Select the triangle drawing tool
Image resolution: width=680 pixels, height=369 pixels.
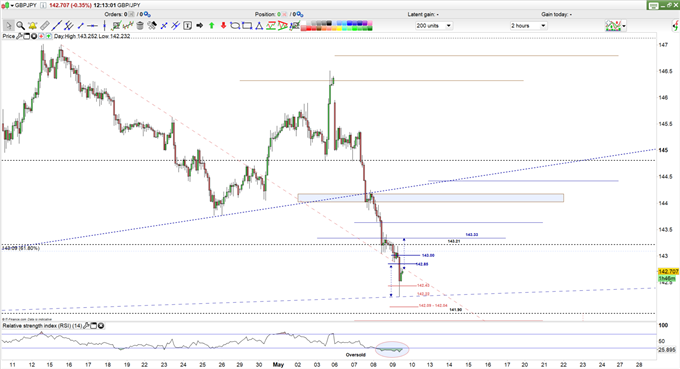click(259, 26)
